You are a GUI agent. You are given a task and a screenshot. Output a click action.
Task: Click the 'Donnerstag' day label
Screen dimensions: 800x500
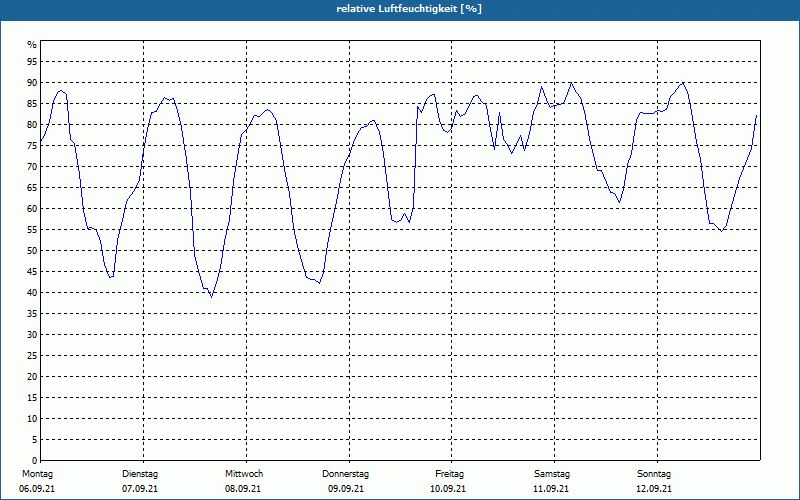coord(345,474)
